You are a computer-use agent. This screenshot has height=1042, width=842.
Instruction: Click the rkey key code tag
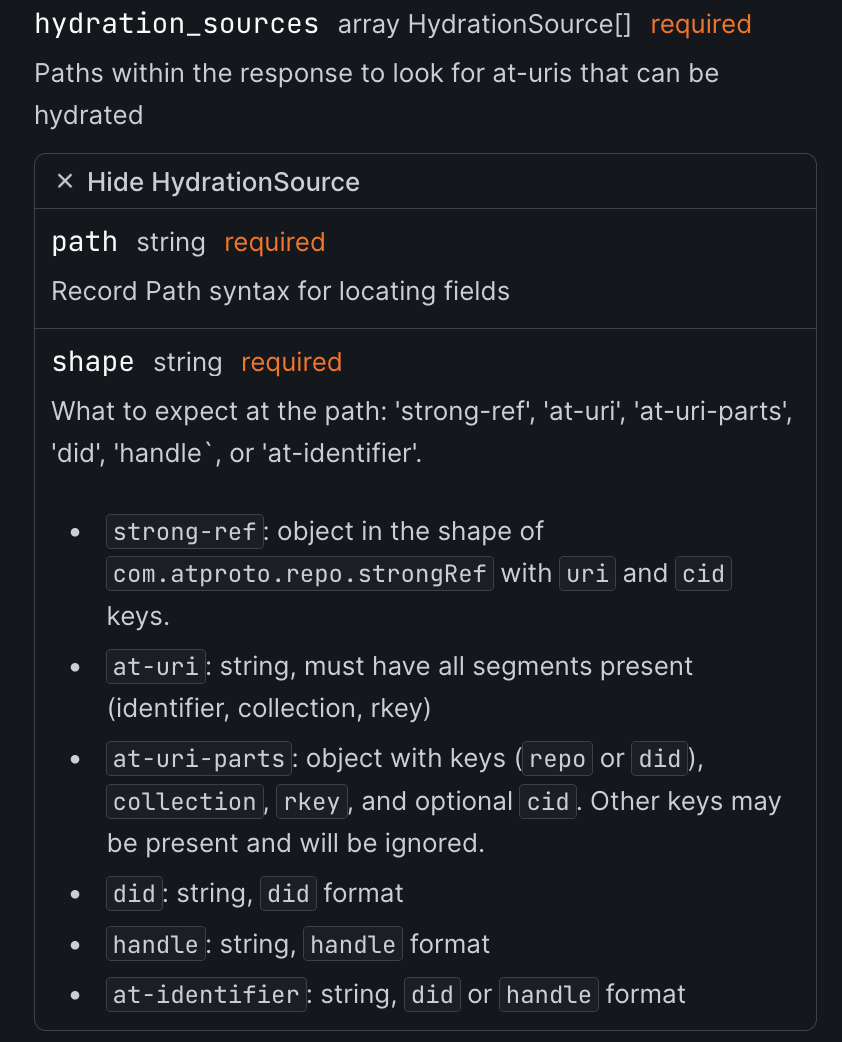coord(312,802)
